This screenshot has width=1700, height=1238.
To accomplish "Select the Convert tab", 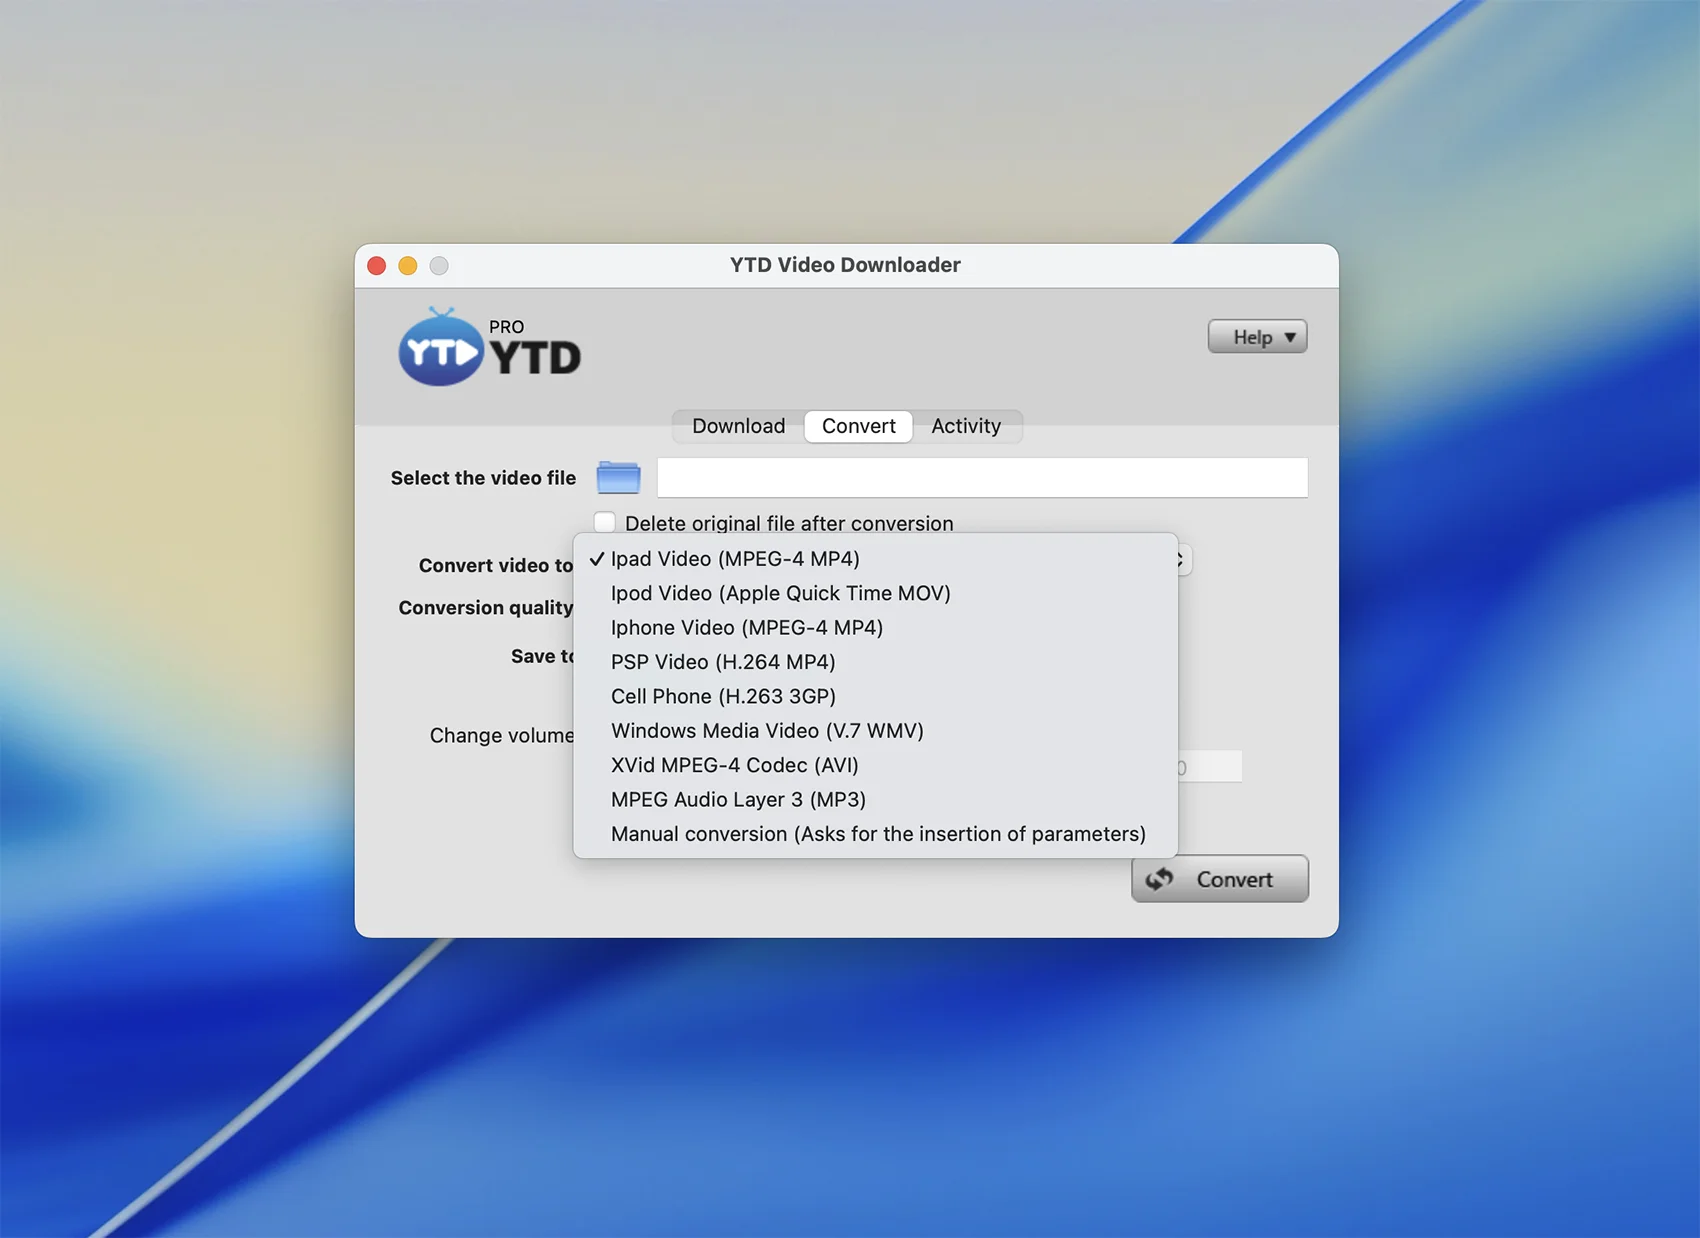I will click(x=858, y=426).
